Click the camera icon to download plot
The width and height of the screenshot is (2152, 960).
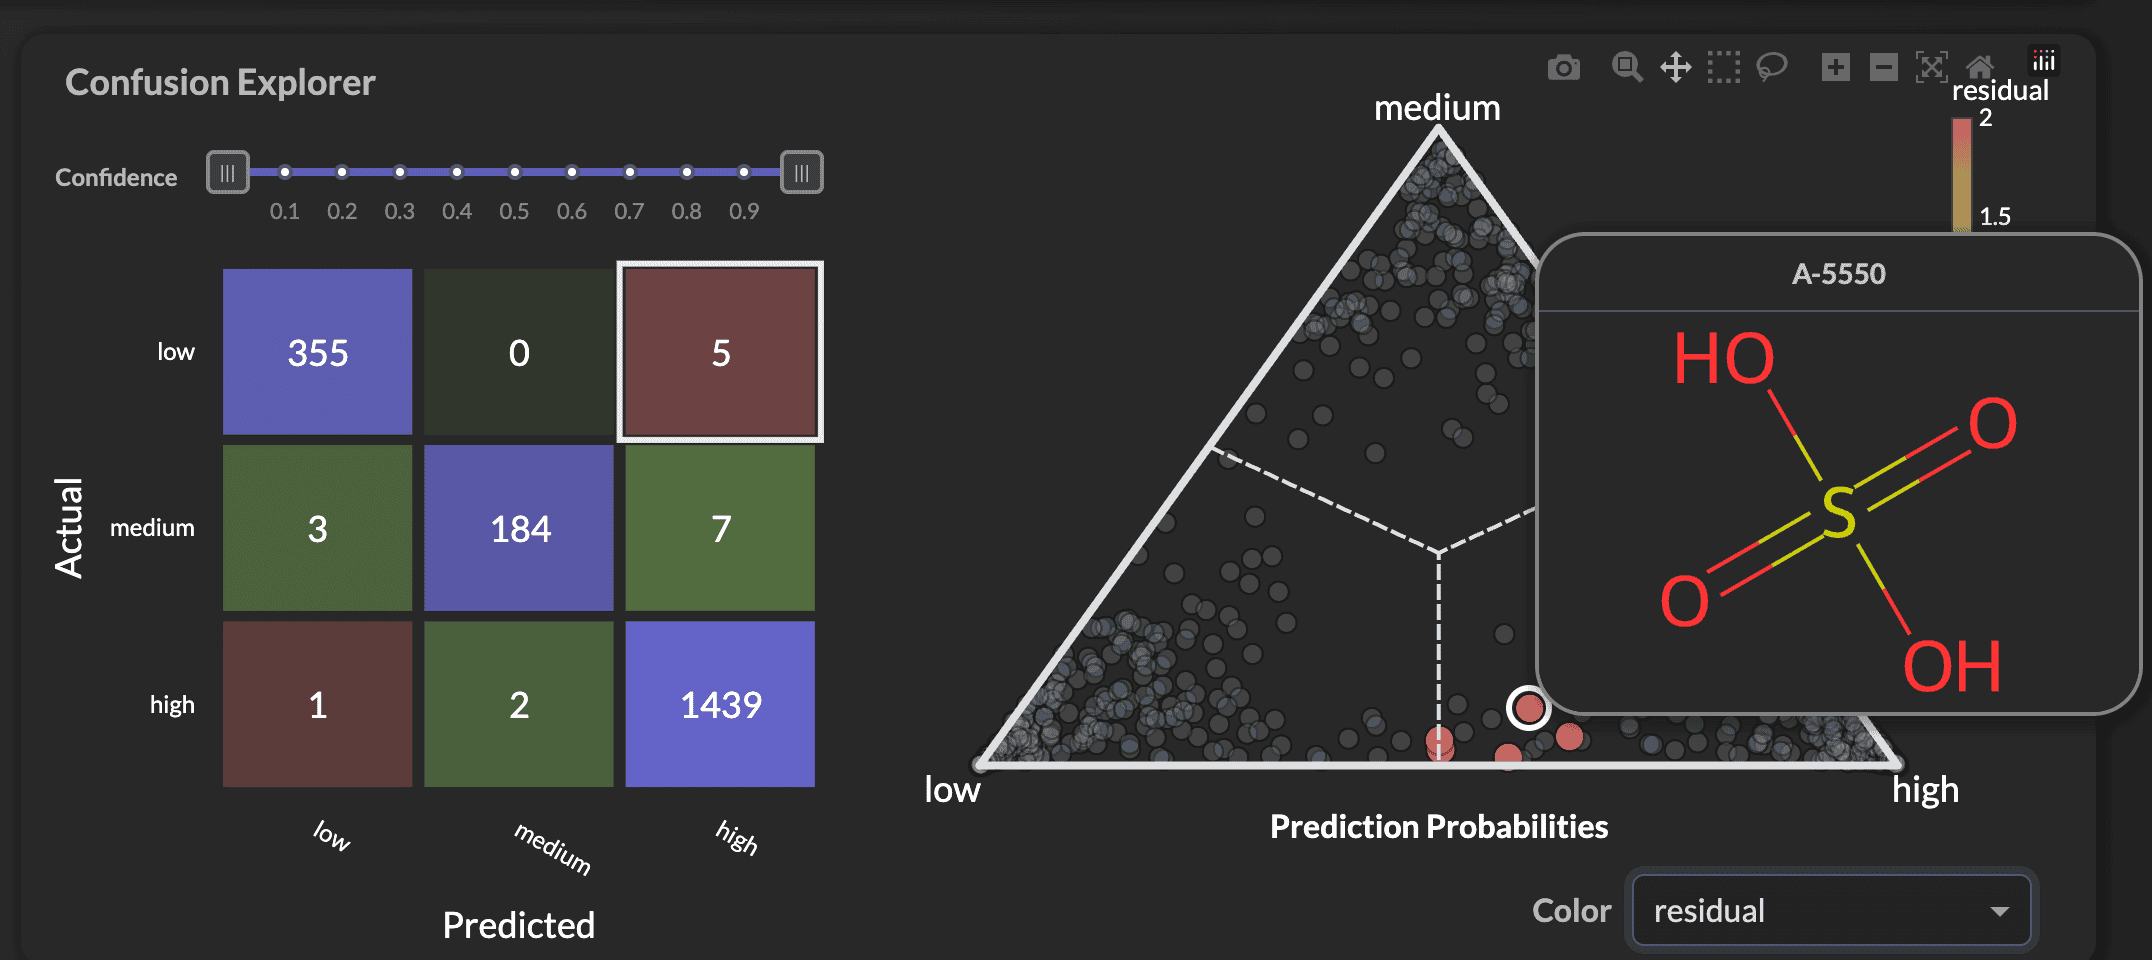coord(1564,67)
